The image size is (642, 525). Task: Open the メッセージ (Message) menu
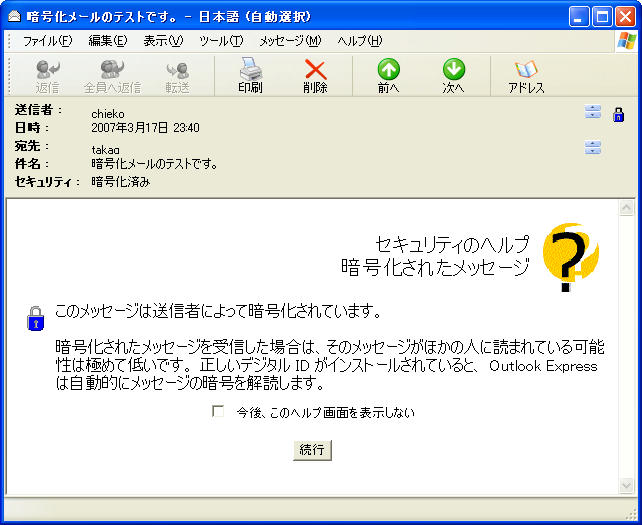coord(290,41)
